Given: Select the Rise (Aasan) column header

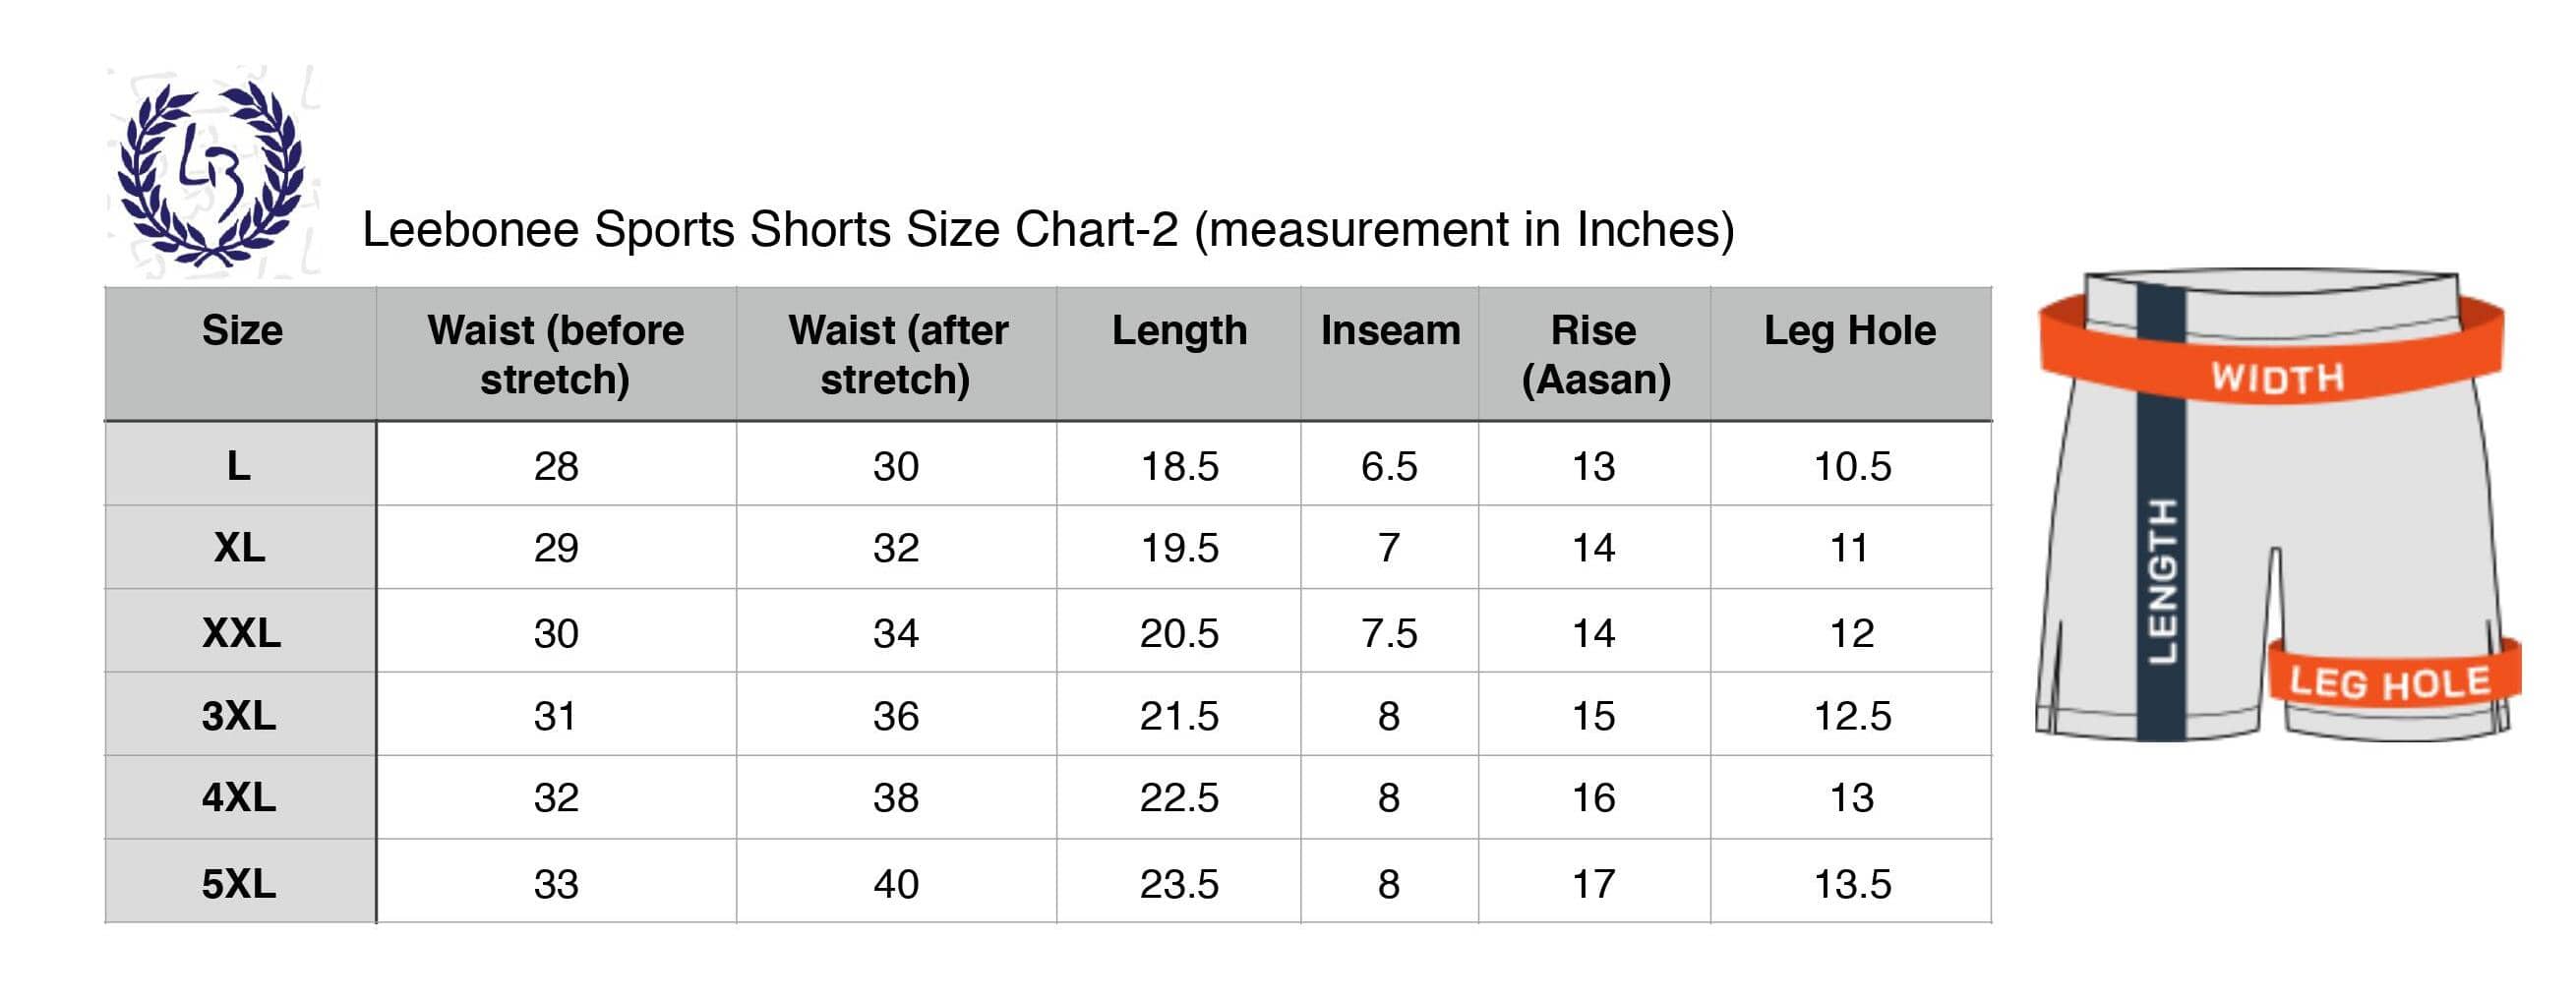Looking at the screenshot, I should (1595, 355).
